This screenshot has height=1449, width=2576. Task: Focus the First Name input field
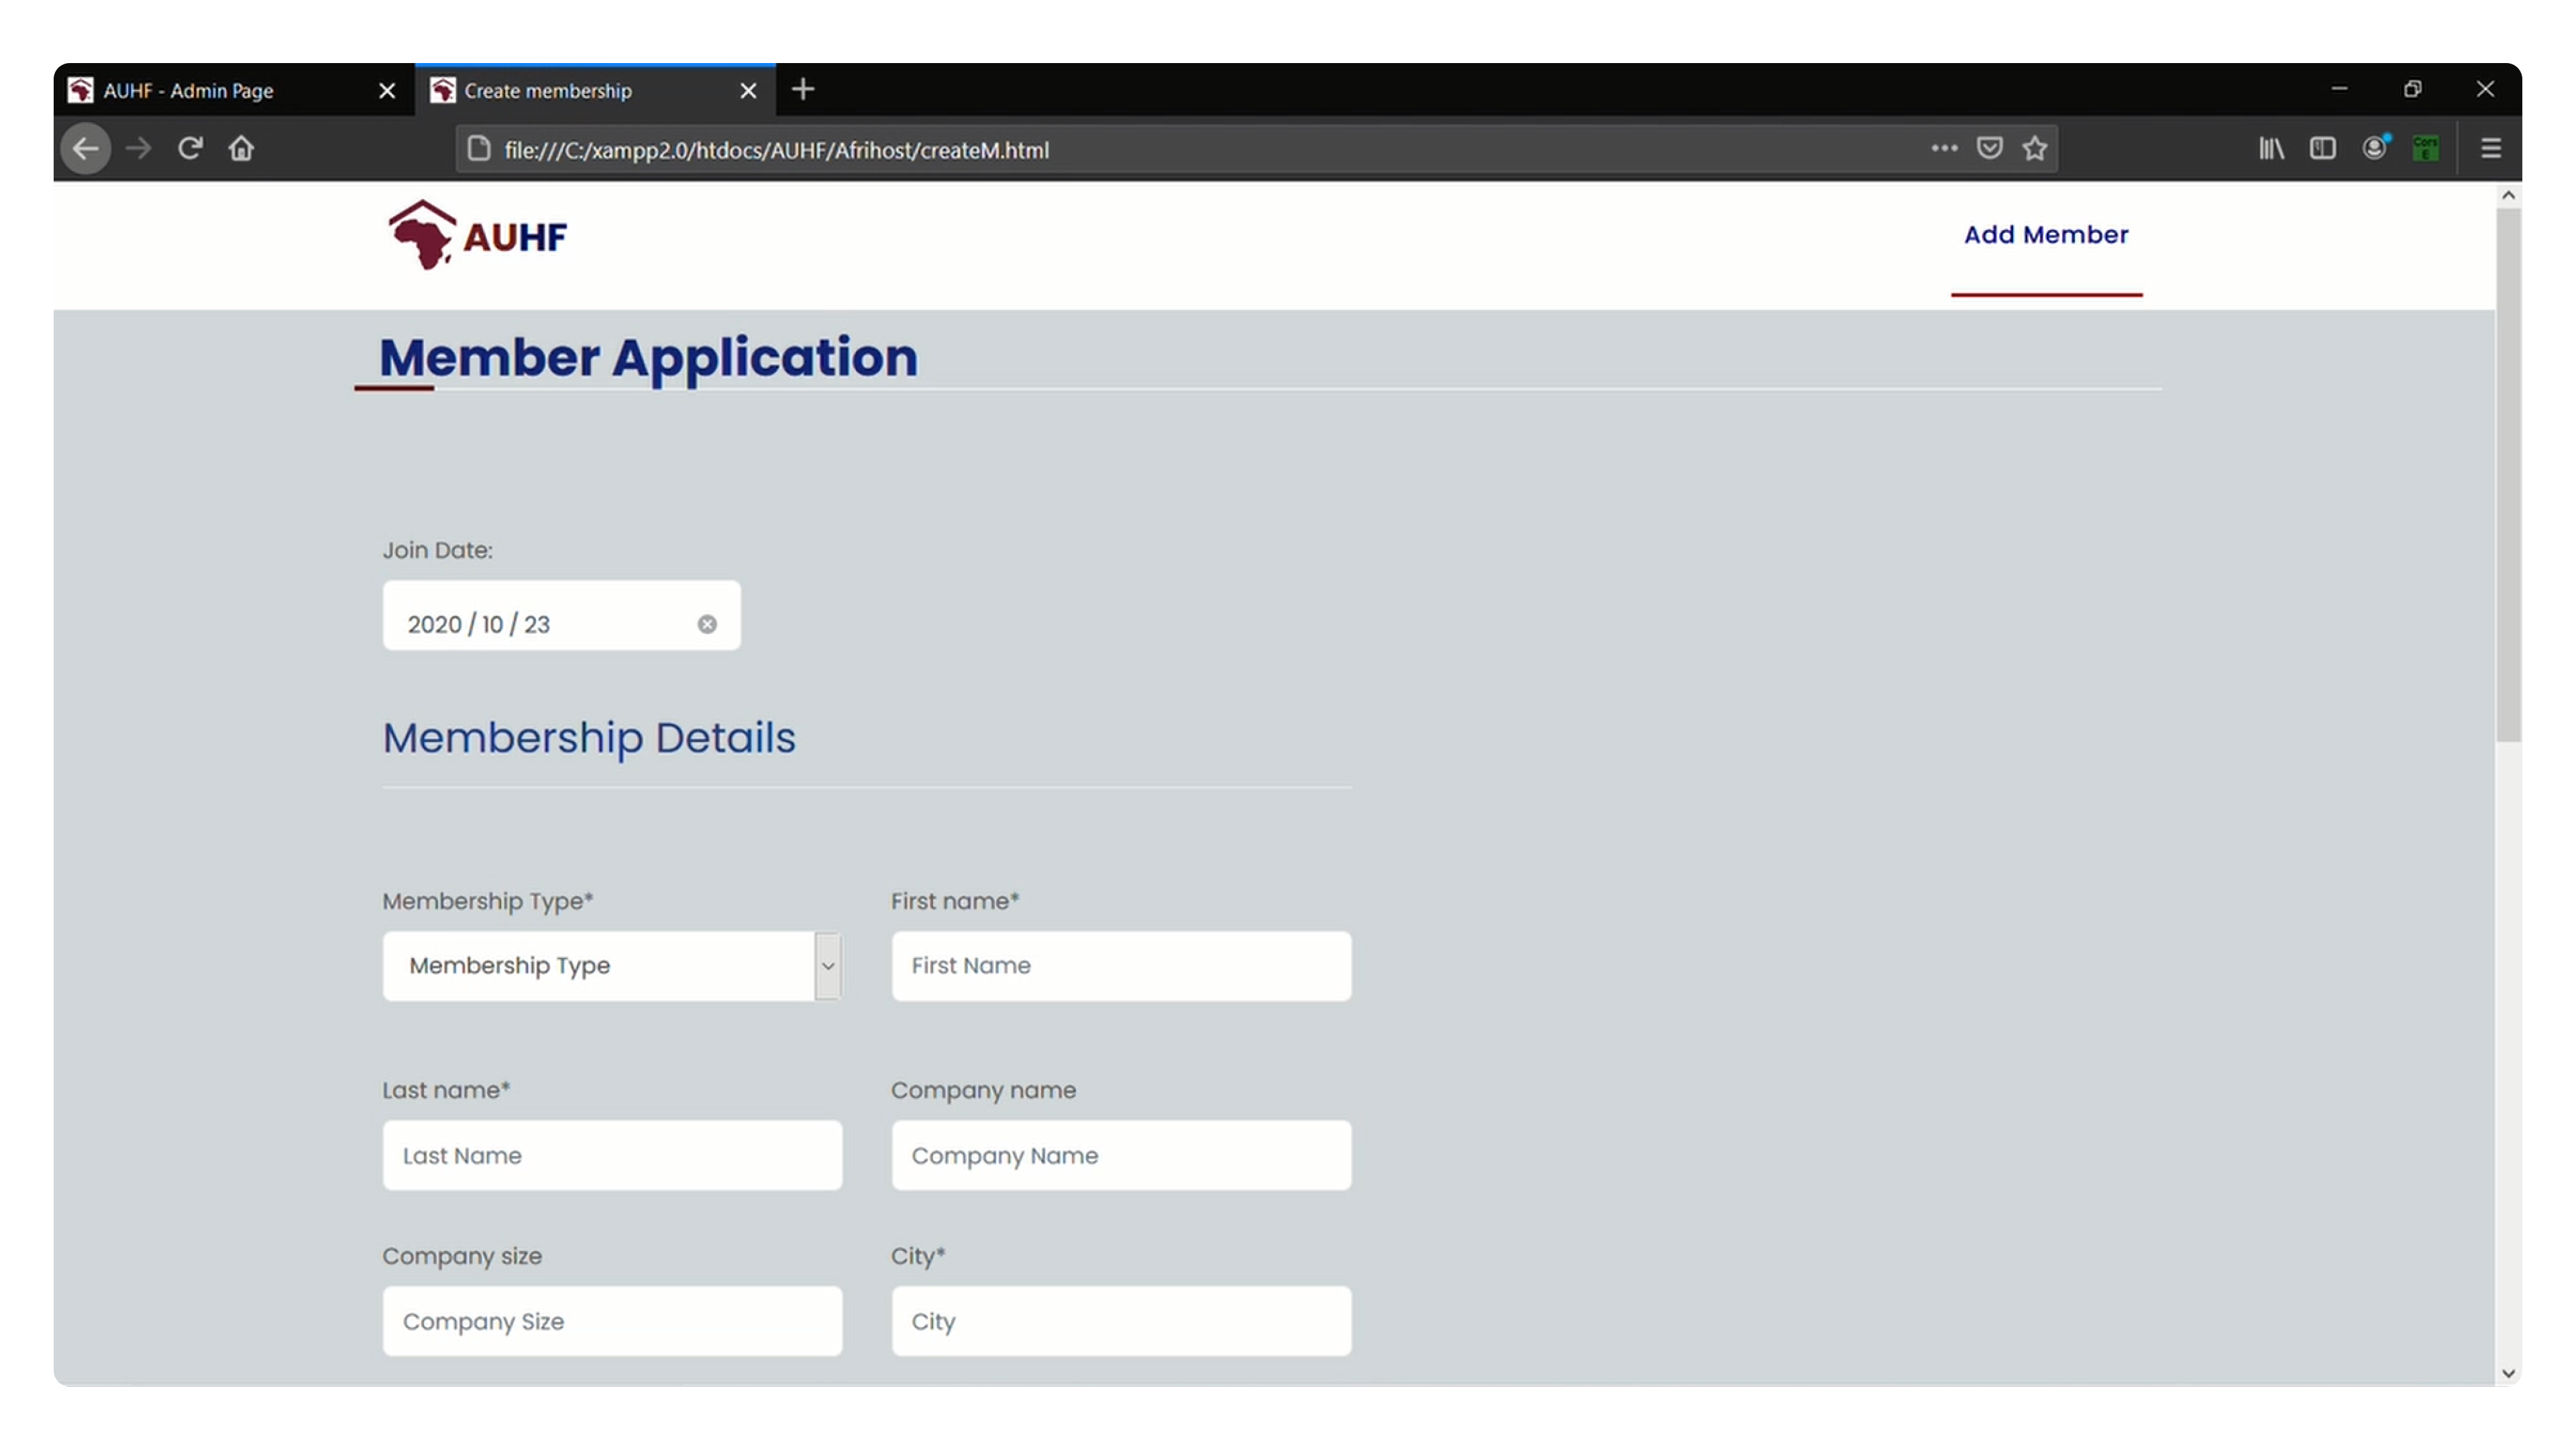tap(1121, 966)
